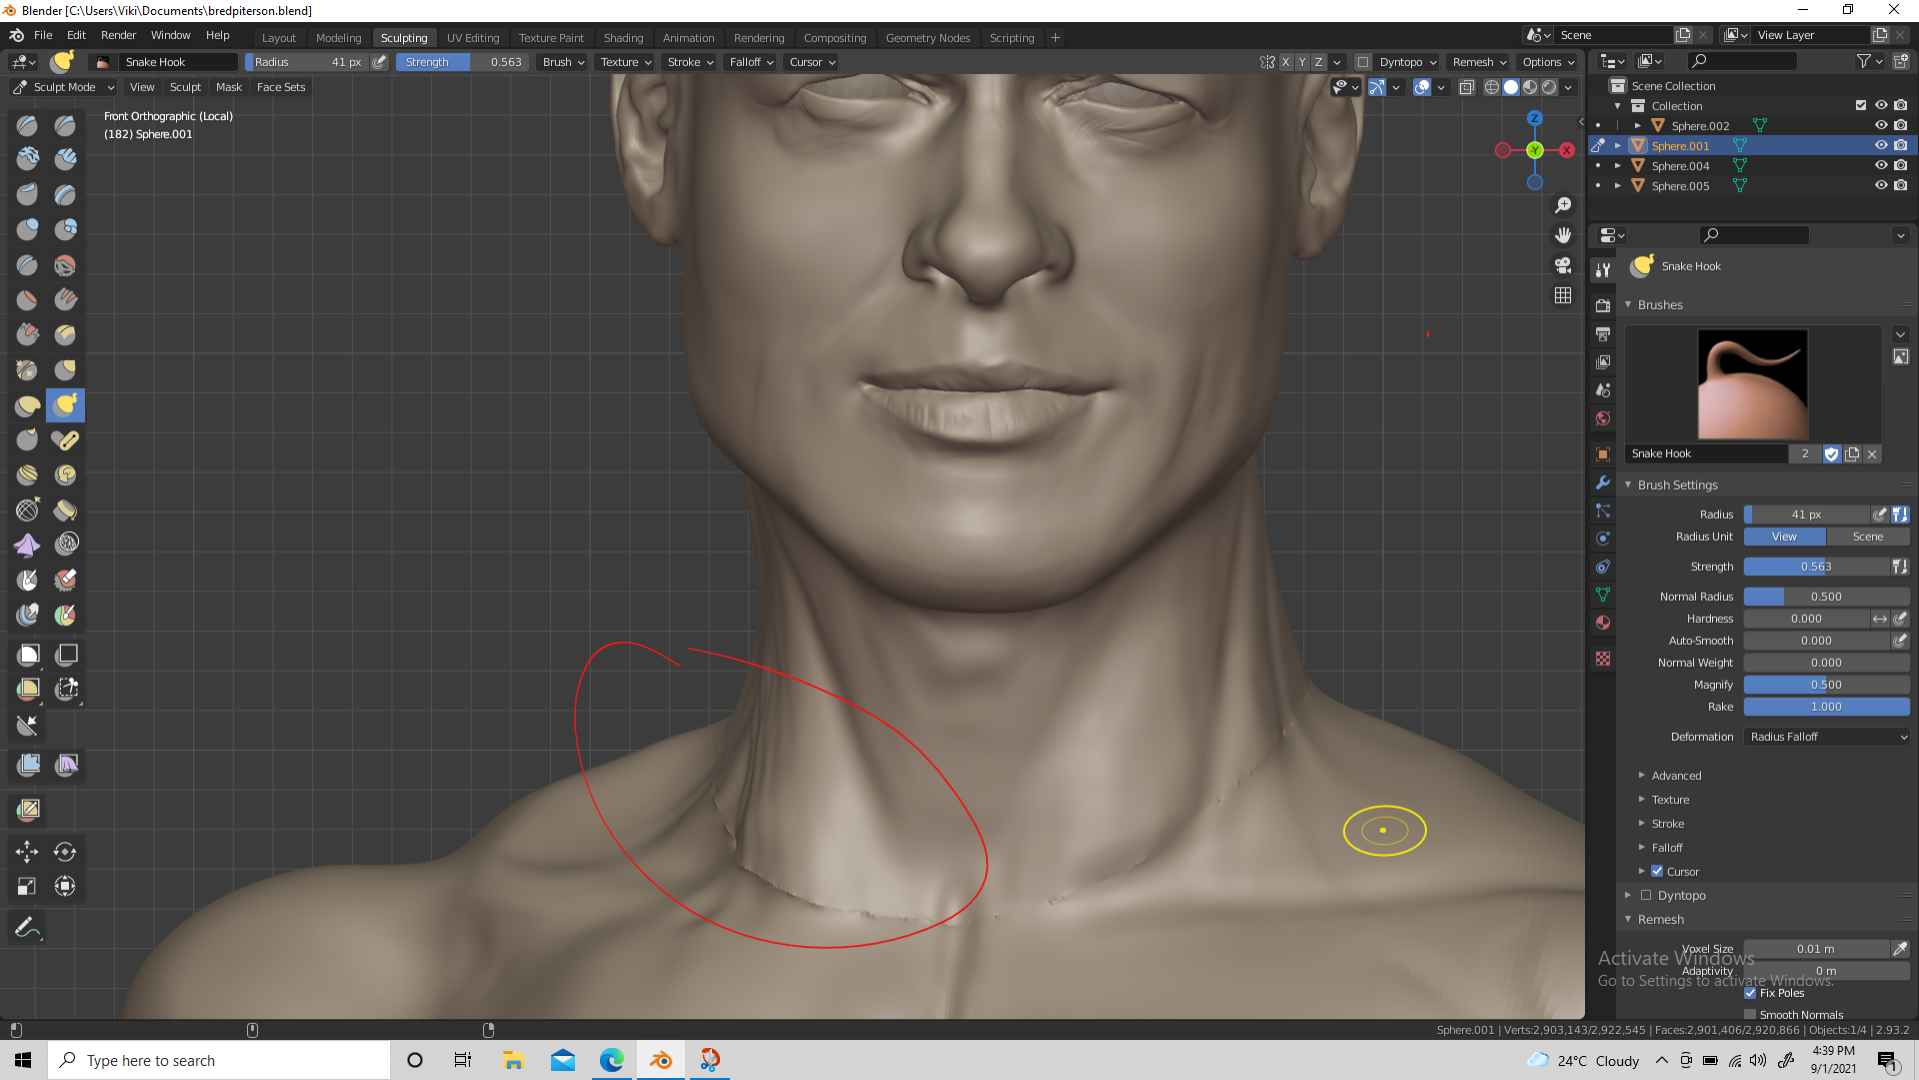Hide Sphere.002 with its eye icon
Image resolution: width=1919 pixels, height=1080 pixels.
1880,126
